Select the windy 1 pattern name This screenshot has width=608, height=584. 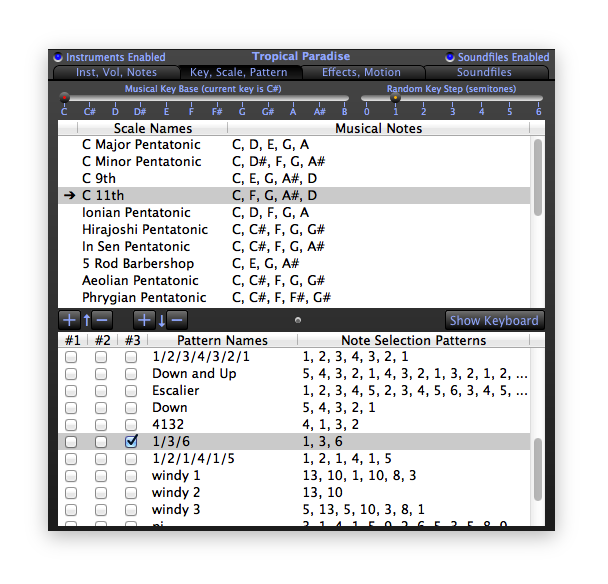coord(176,475)
